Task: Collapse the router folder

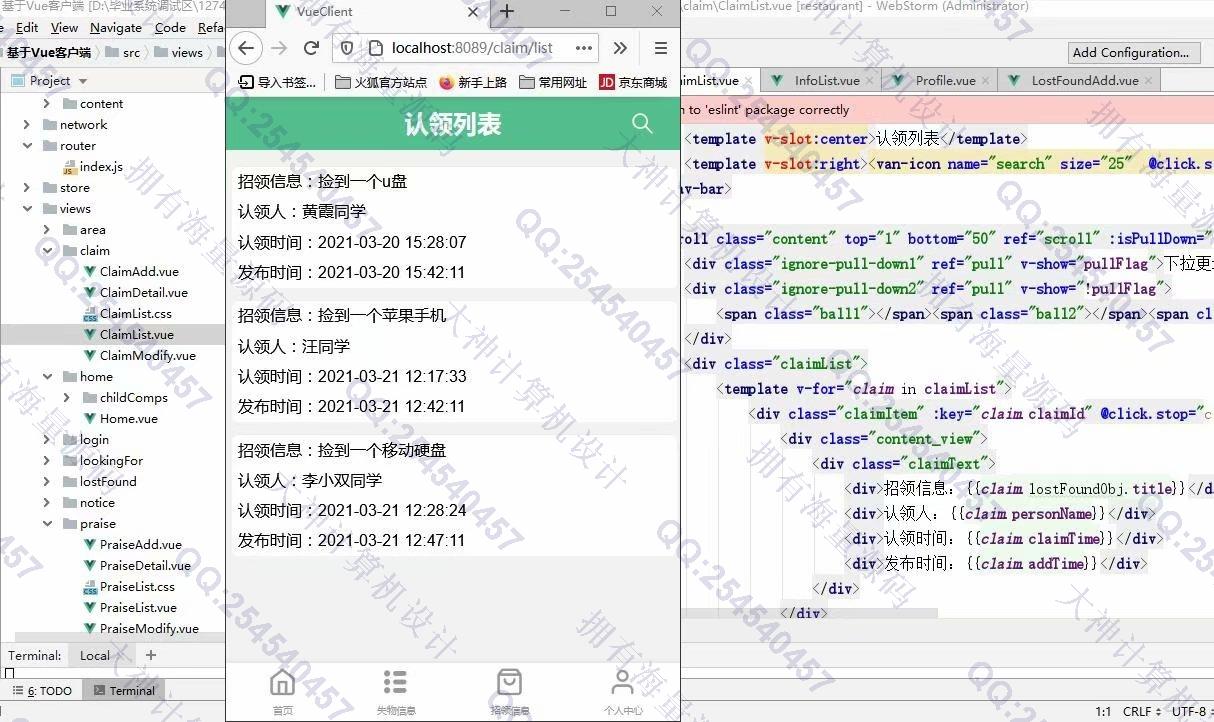Action: (x=26, y=145)
